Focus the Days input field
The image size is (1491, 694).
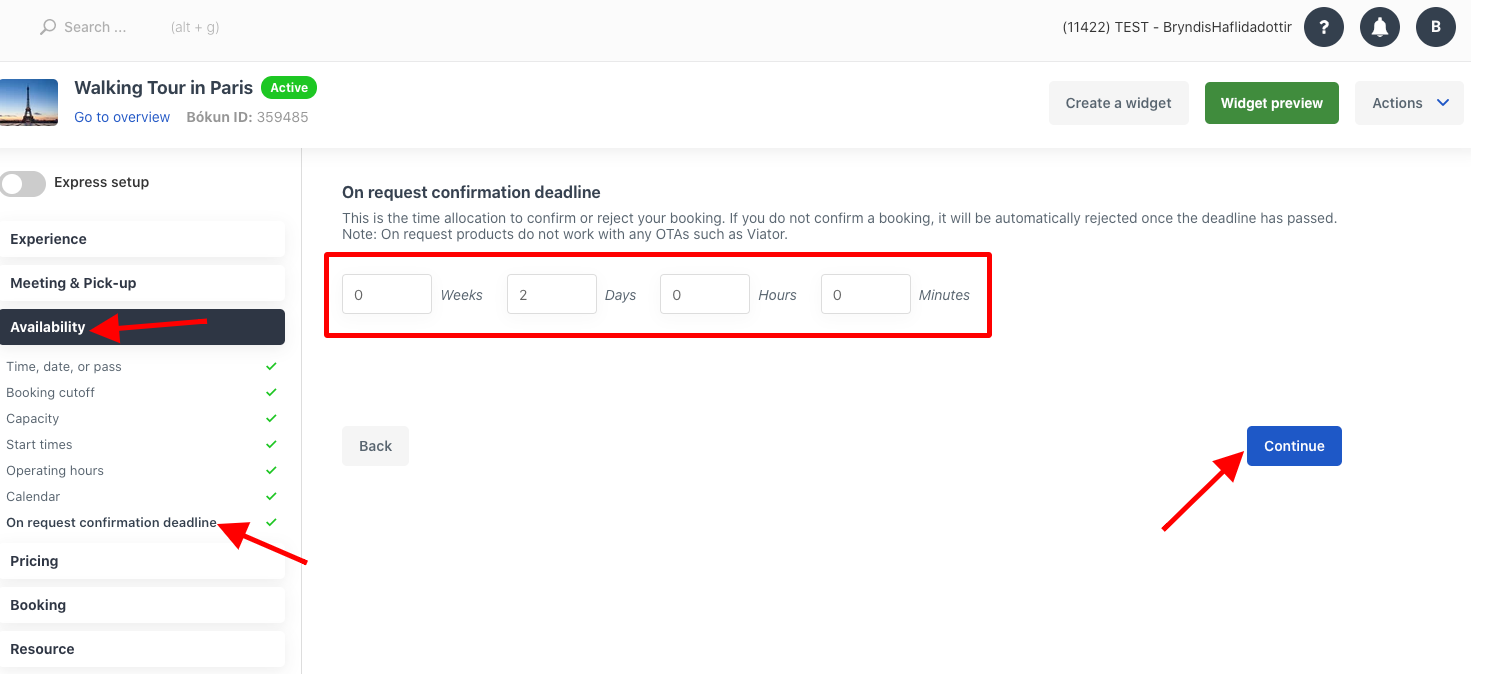pos(552,294)
